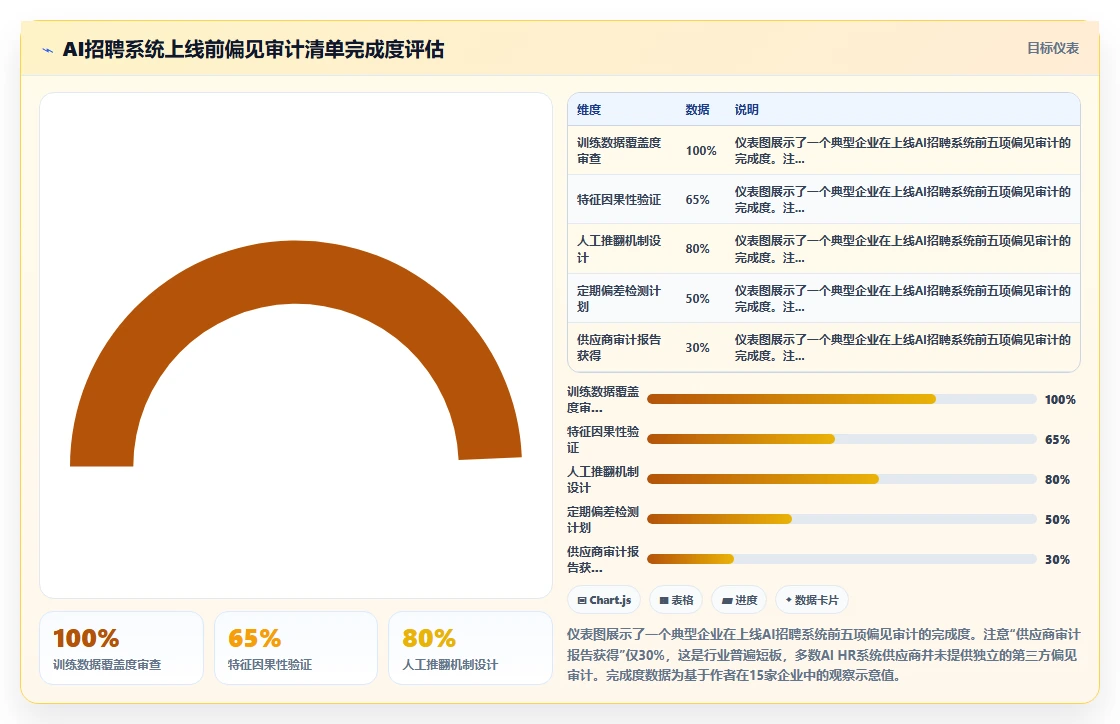Click the 30% label beside the progress bars
This screenshot has height=724, width=1120.
(1057, 559)
